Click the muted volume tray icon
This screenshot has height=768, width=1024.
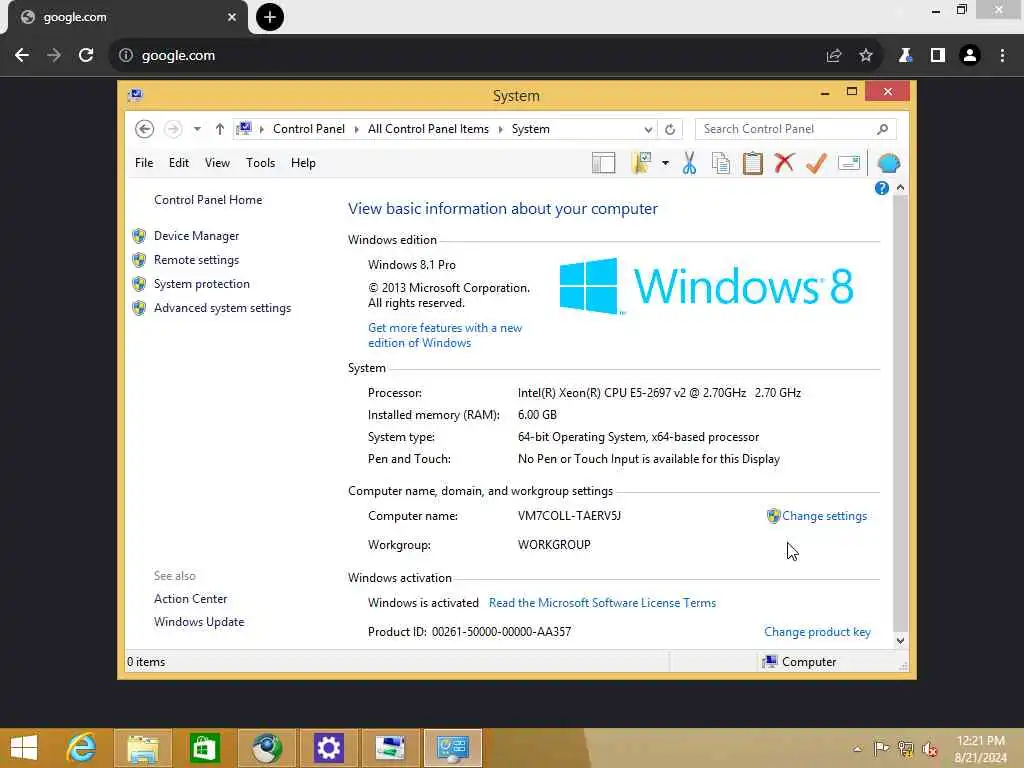coord(929,749)
